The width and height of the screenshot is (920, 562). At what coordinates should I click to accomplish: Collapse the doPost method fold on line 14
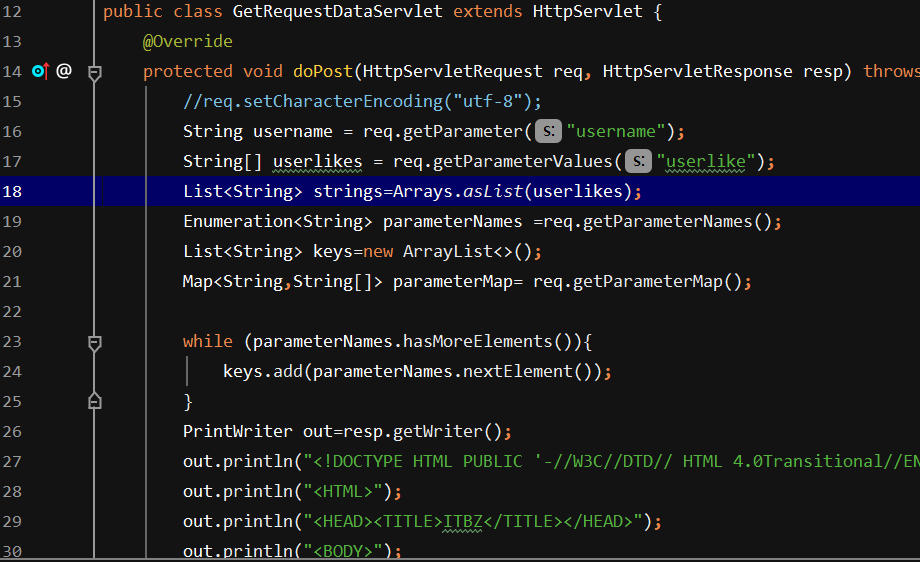click(94, 73)
